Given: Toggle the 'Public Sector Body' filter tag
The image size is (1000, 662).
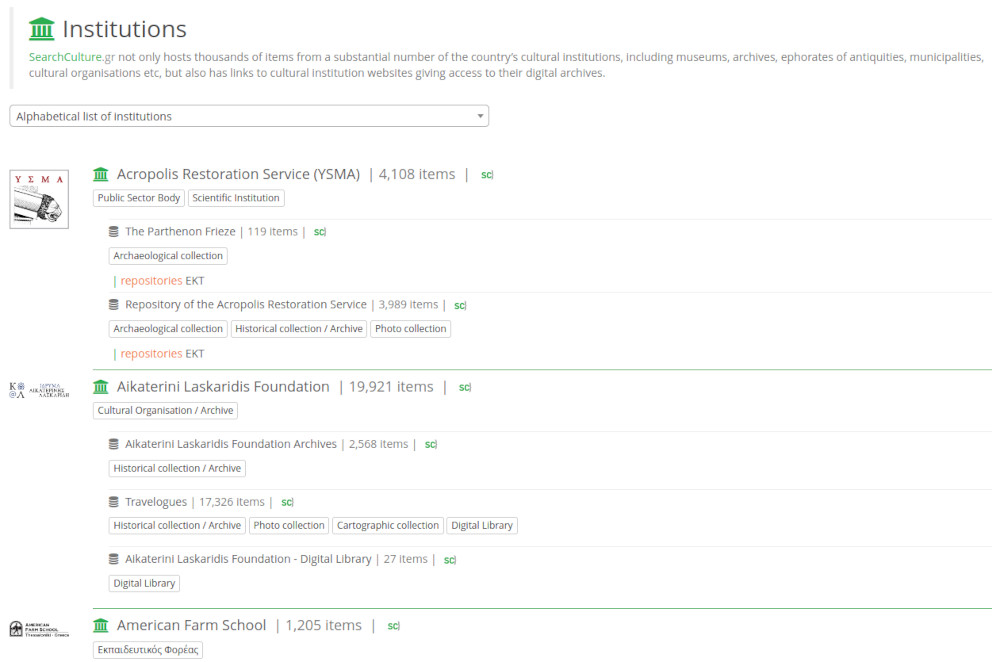Looking at the screenshot, I should [x=138, y=197].
